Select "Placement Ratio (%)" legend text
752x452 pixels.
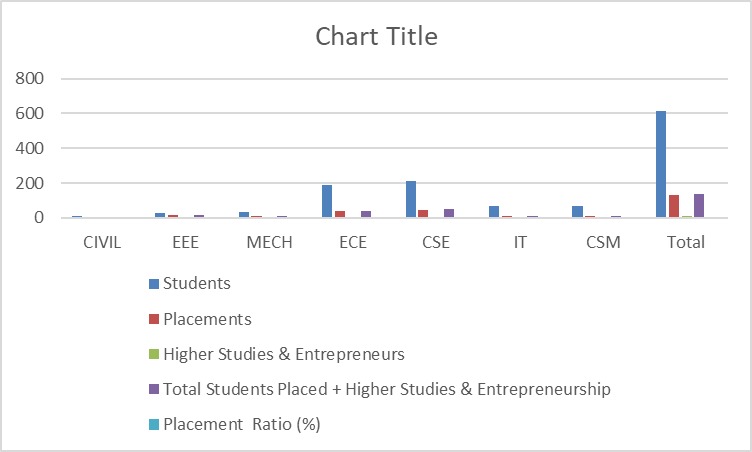(241, 424)
